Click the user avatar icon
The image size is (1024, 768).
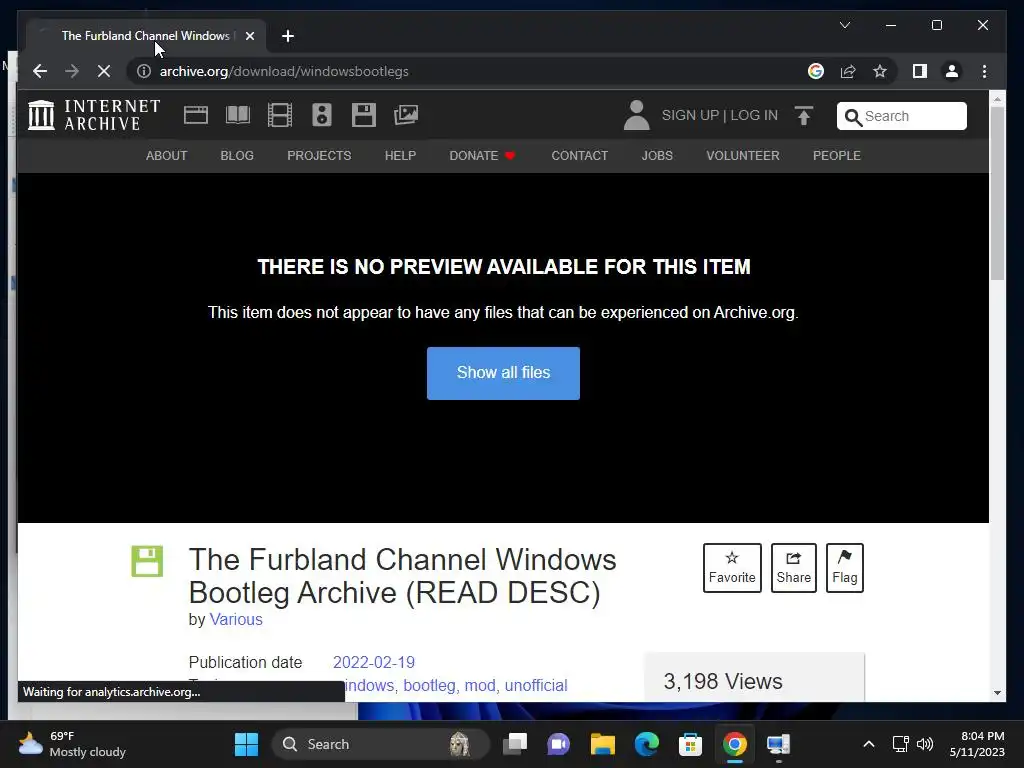tap(636, 115)
